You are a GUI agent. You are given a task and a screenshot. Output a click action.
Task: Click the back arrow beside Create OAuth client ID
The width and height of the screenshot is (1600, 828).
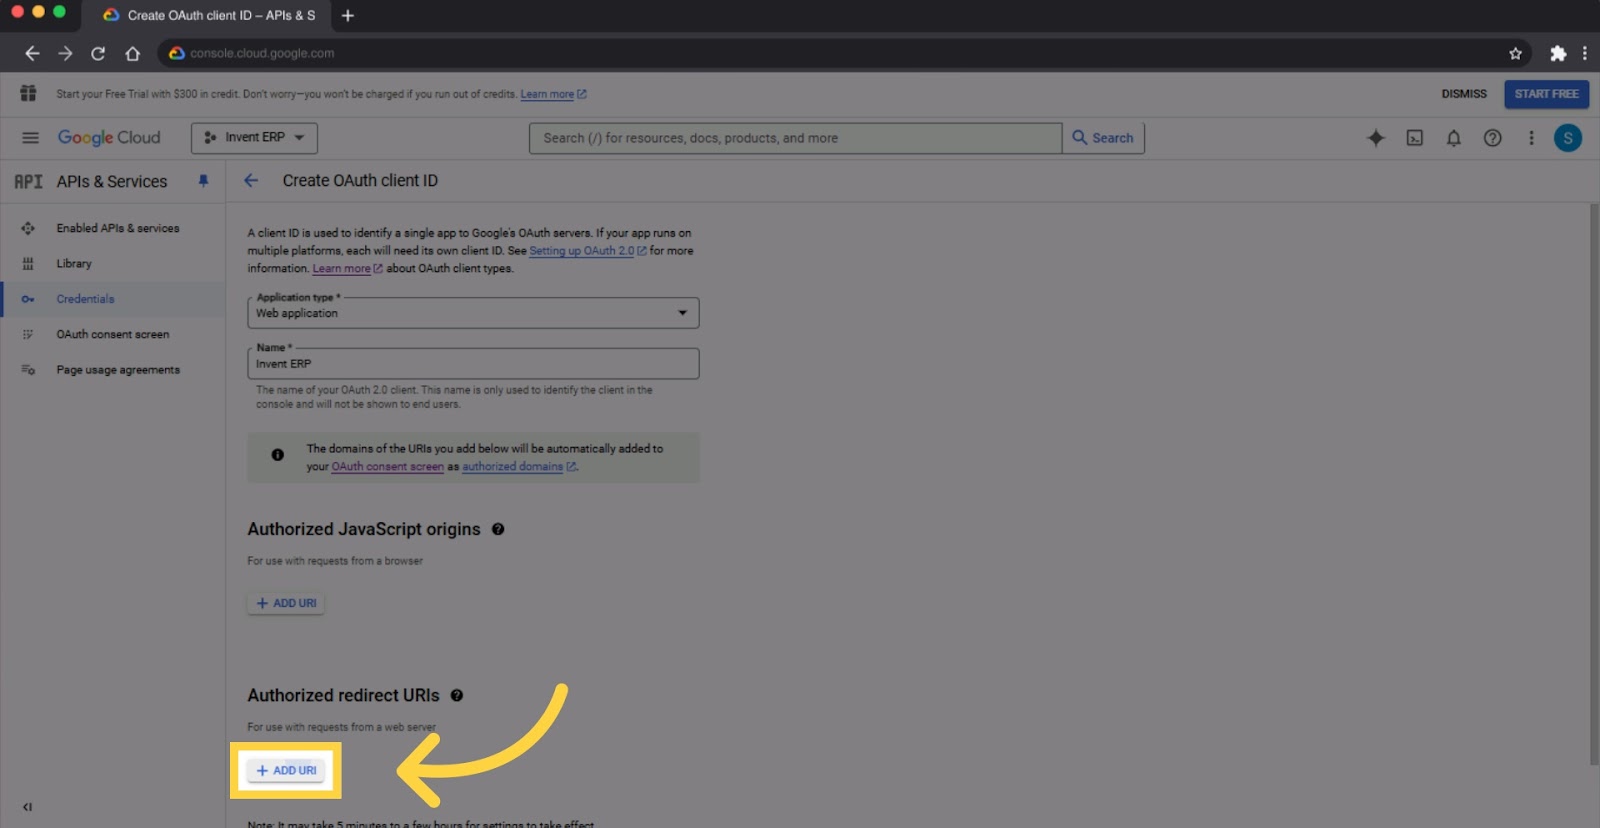[x=251, y=180]
